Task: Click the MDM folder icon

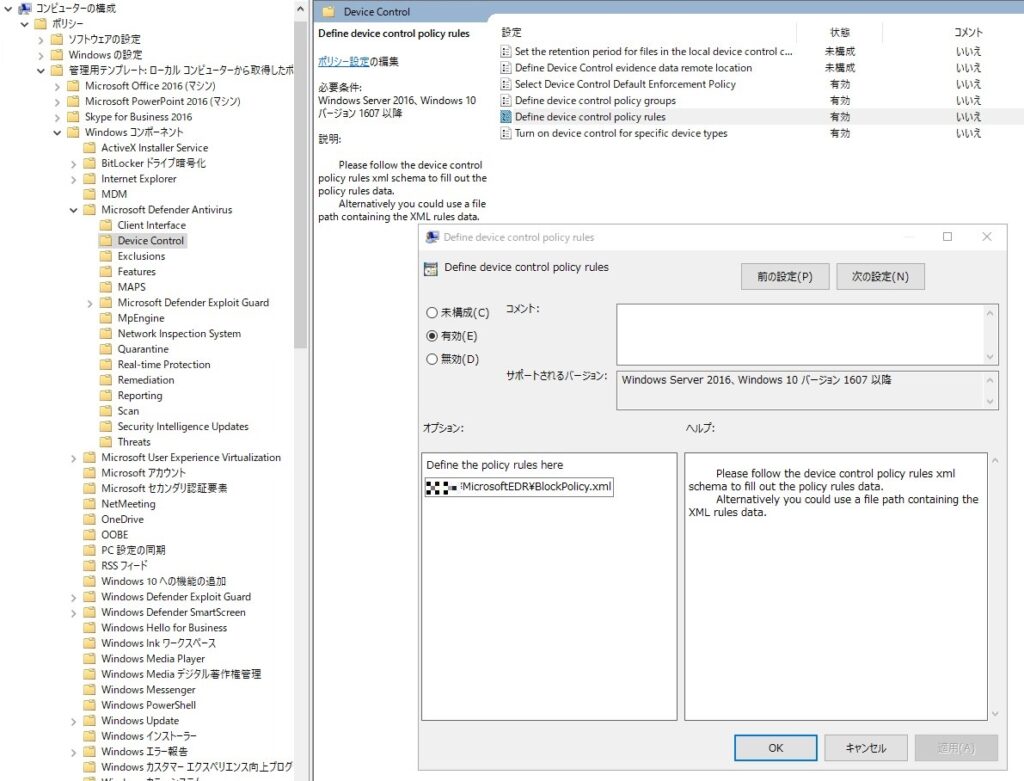Action: (x=89, y=194)
